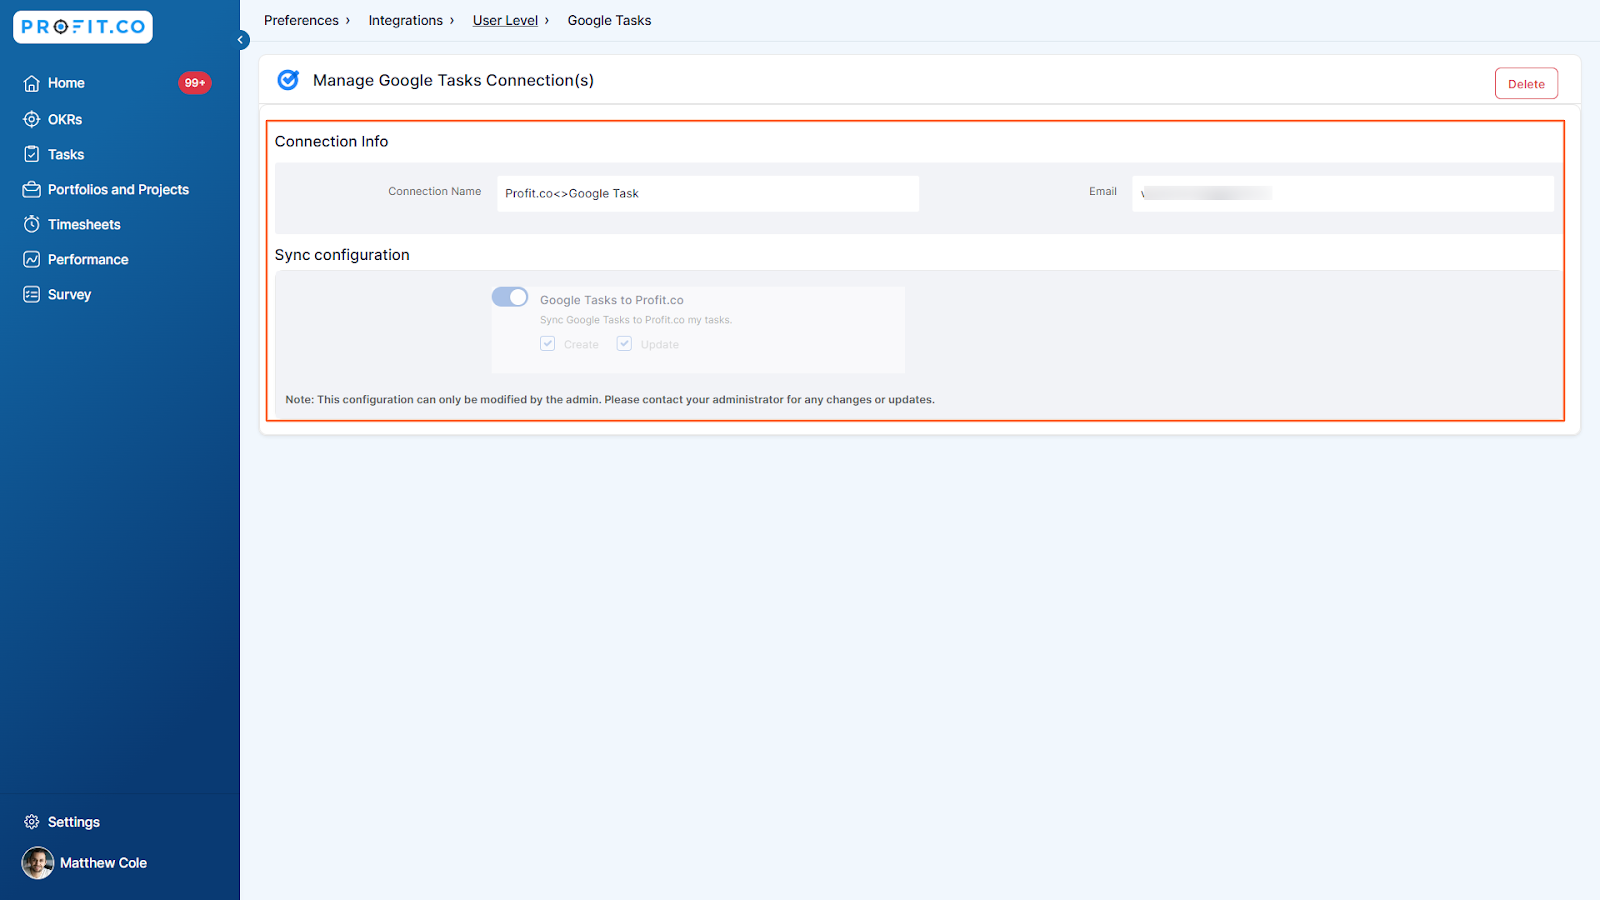Click the Google Tasks breadcrumb item
Screen dimensions: 1600x900
click(609, 20)
